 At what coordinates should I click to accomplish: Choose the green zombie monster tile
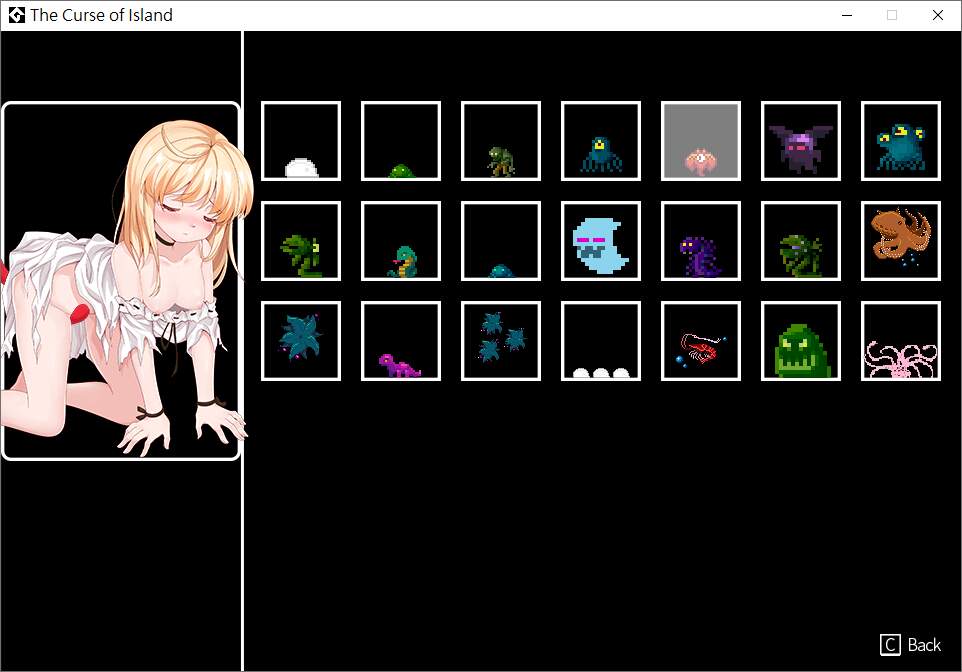[501, 141]
